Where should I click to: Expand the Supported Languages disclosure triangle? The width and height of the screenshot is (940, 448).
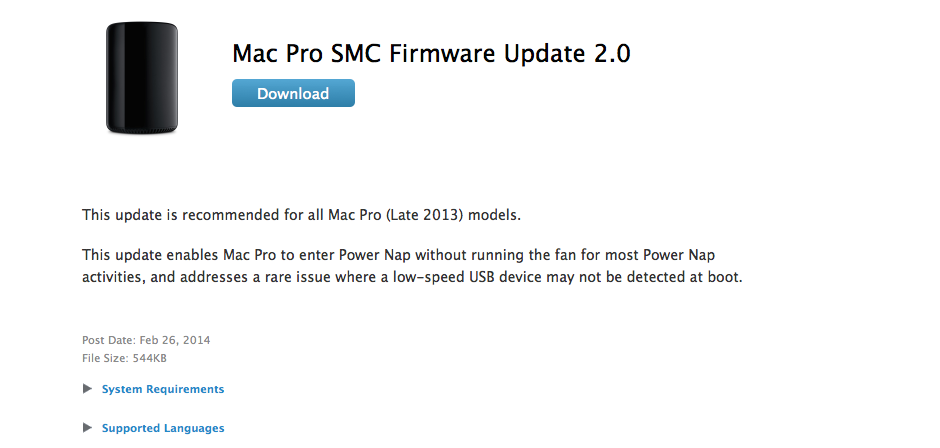(x=88, y=428)
